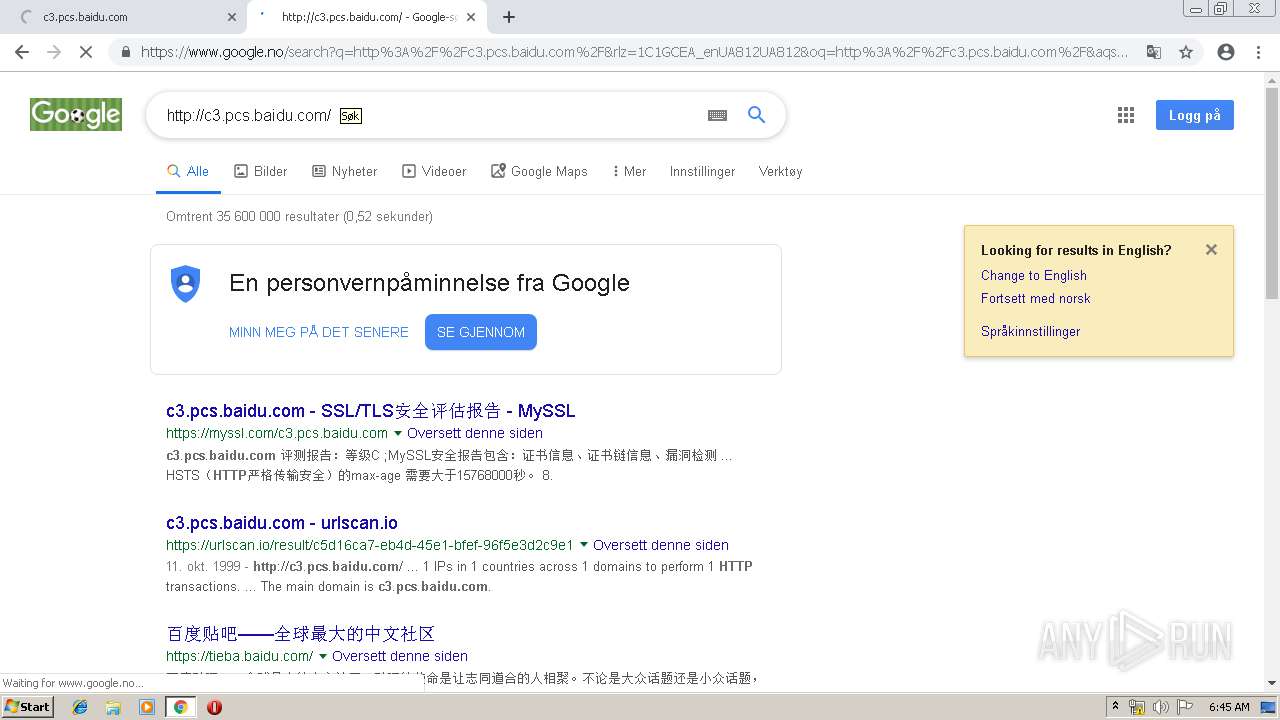The image size is (1280, 720).
Task: Open the Chrome profile avatar menu
Action: click(1226, 52)
